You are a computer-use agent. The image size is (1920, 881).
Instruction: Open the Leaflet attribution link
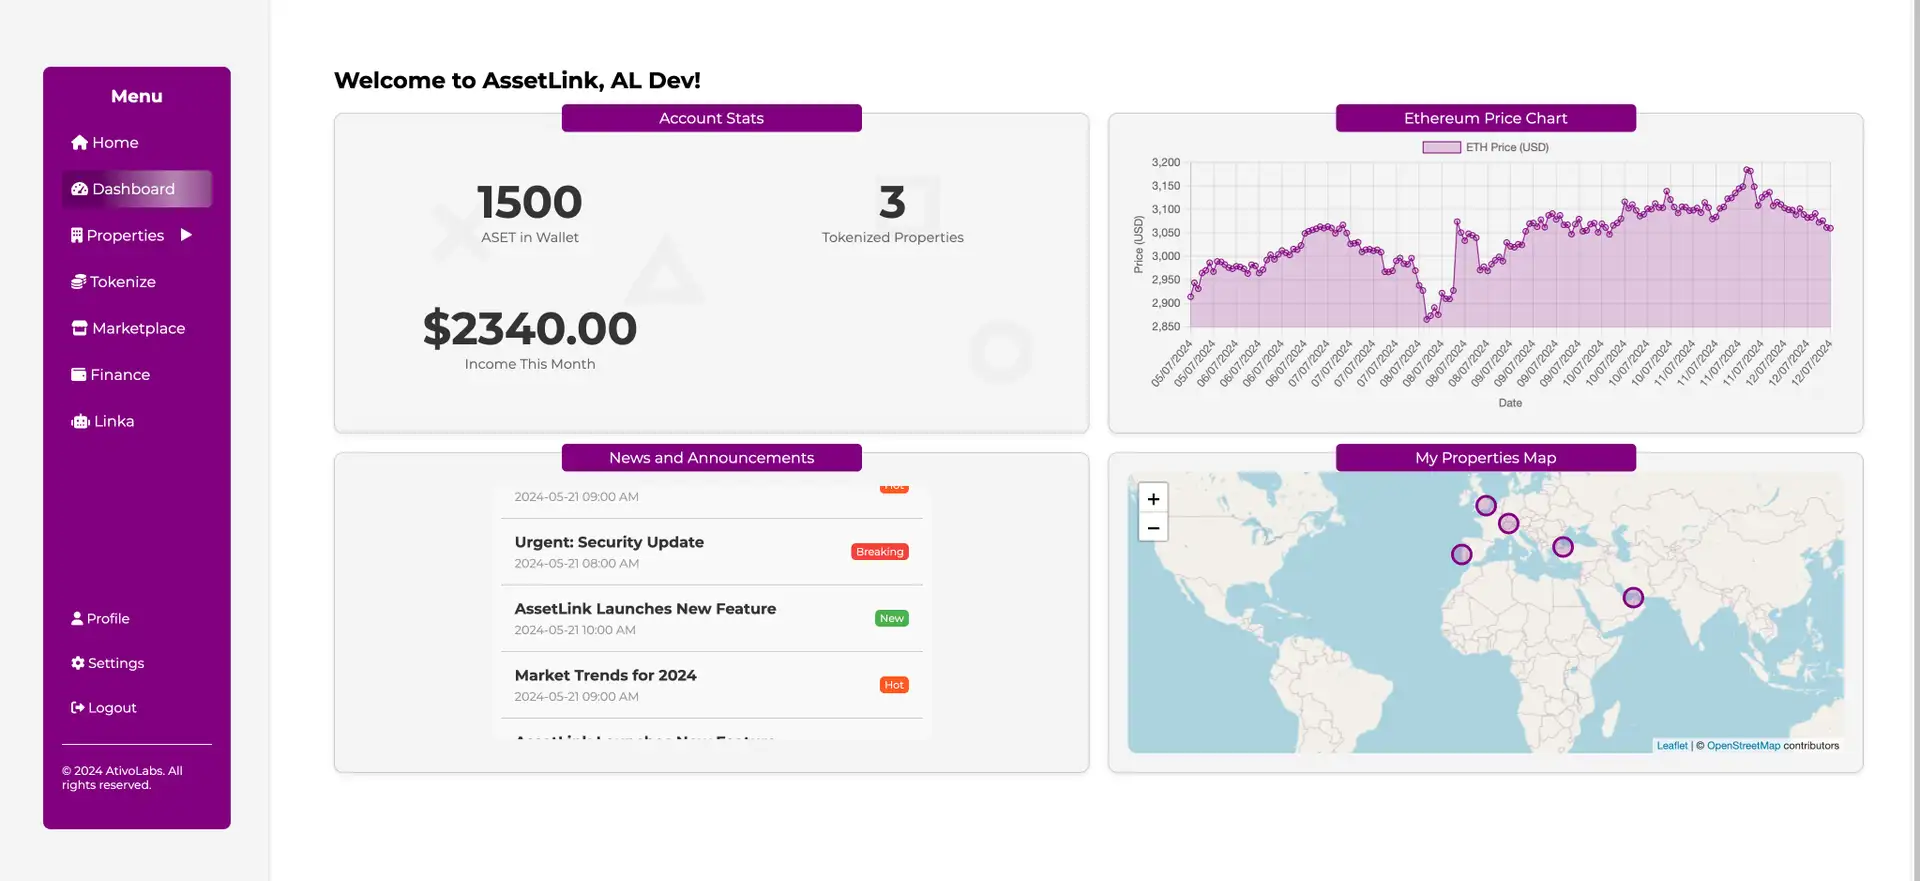1671,746
